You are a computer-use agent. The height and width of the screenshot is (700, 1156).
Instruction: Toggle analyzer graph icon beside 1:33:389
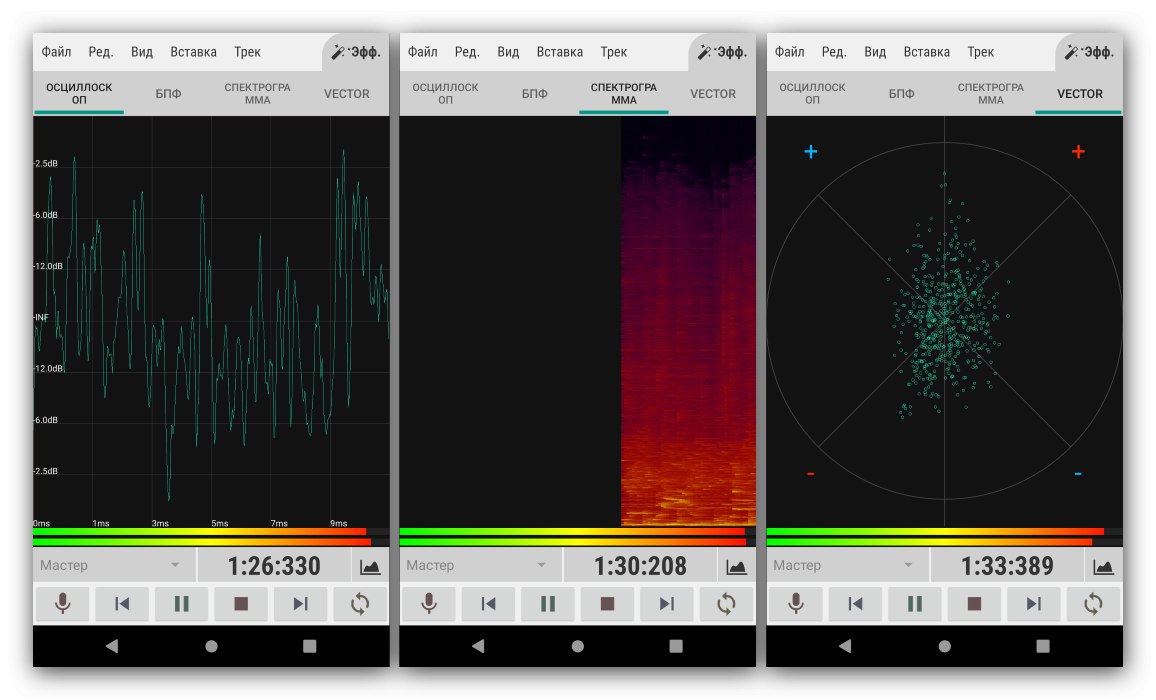(1103, 566)
